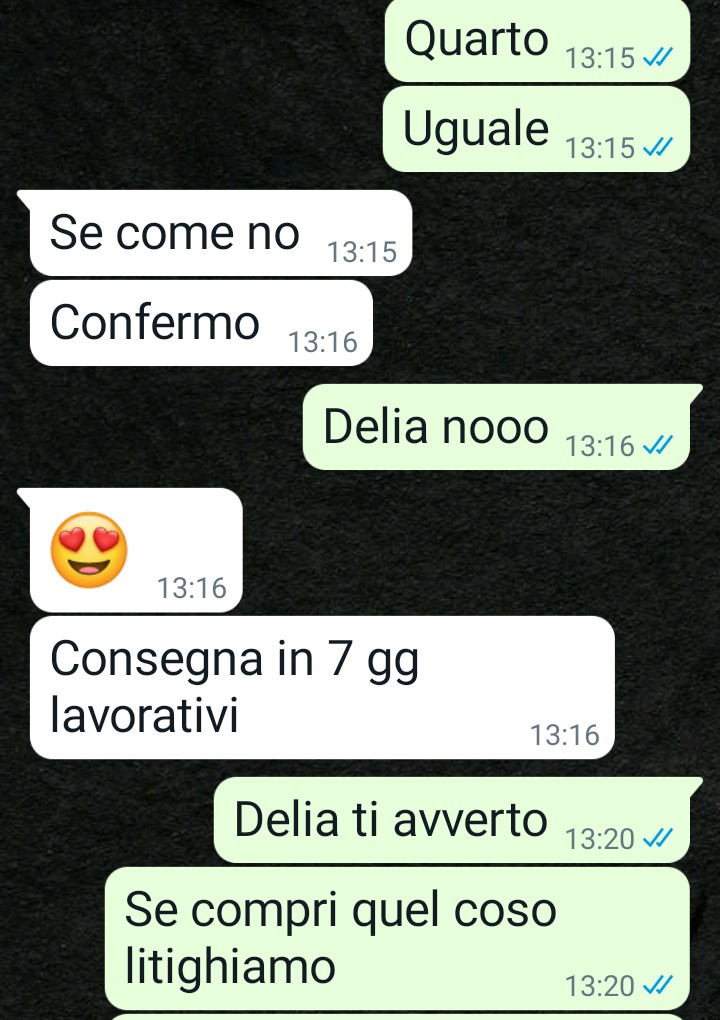Screen dimensions: 720x1020
Task: Tap read ticks on litighiamo message
Action: click(658, 986)
